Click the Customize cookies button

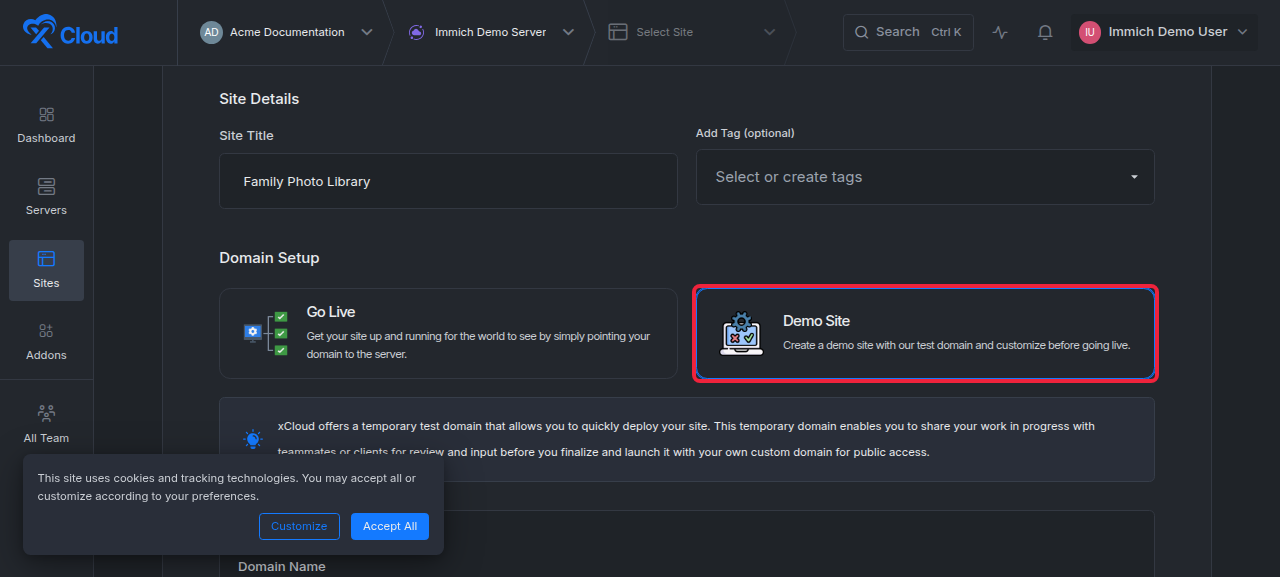coord(299,526)
